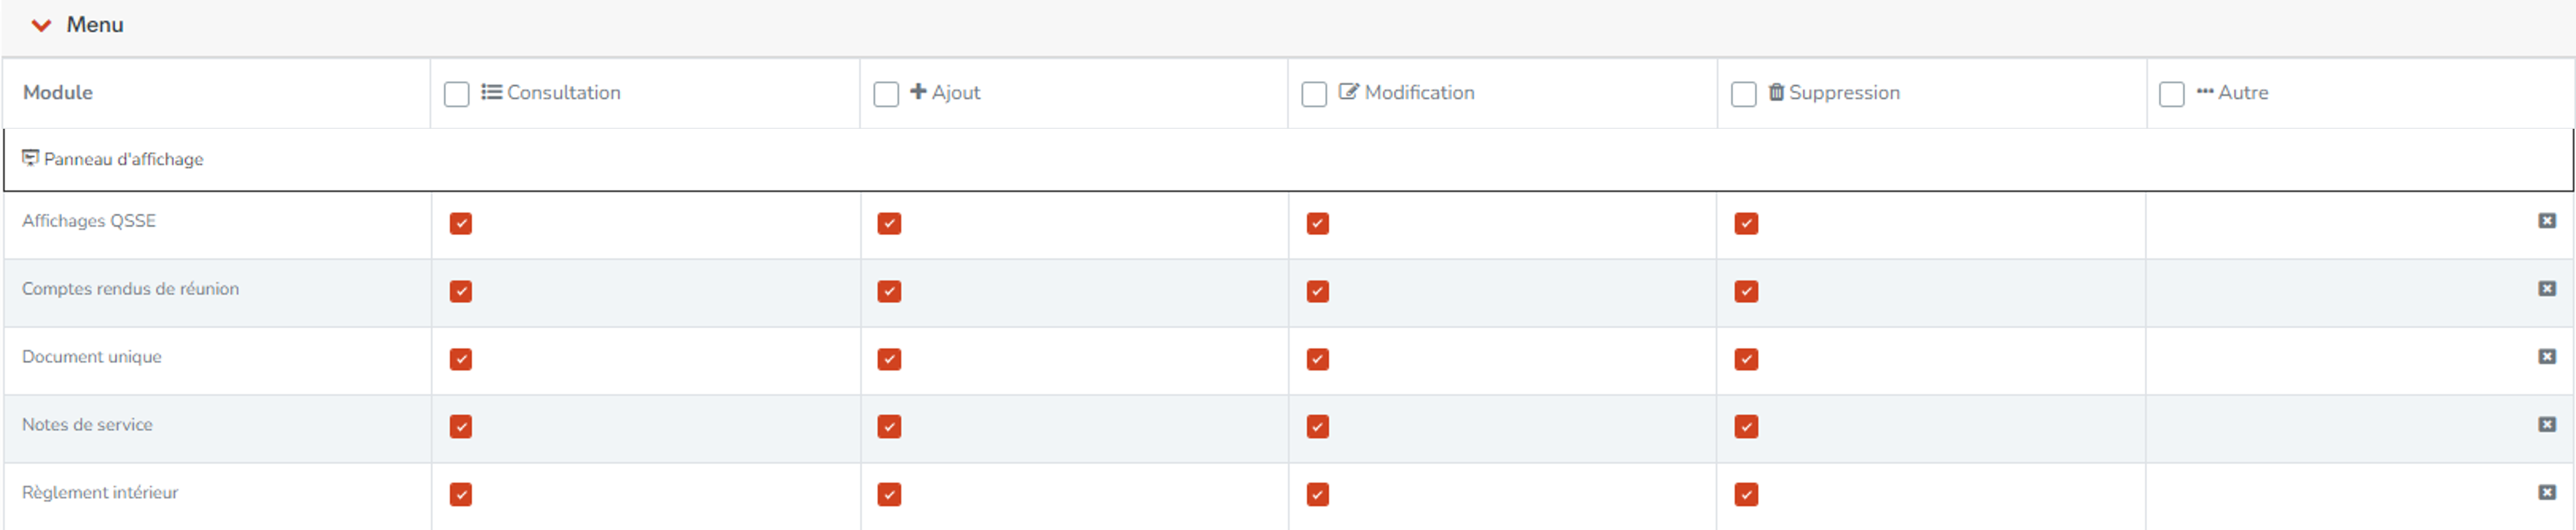
Task: Click the Affichages QSSE module label
Action: click(x=89, y=221)
